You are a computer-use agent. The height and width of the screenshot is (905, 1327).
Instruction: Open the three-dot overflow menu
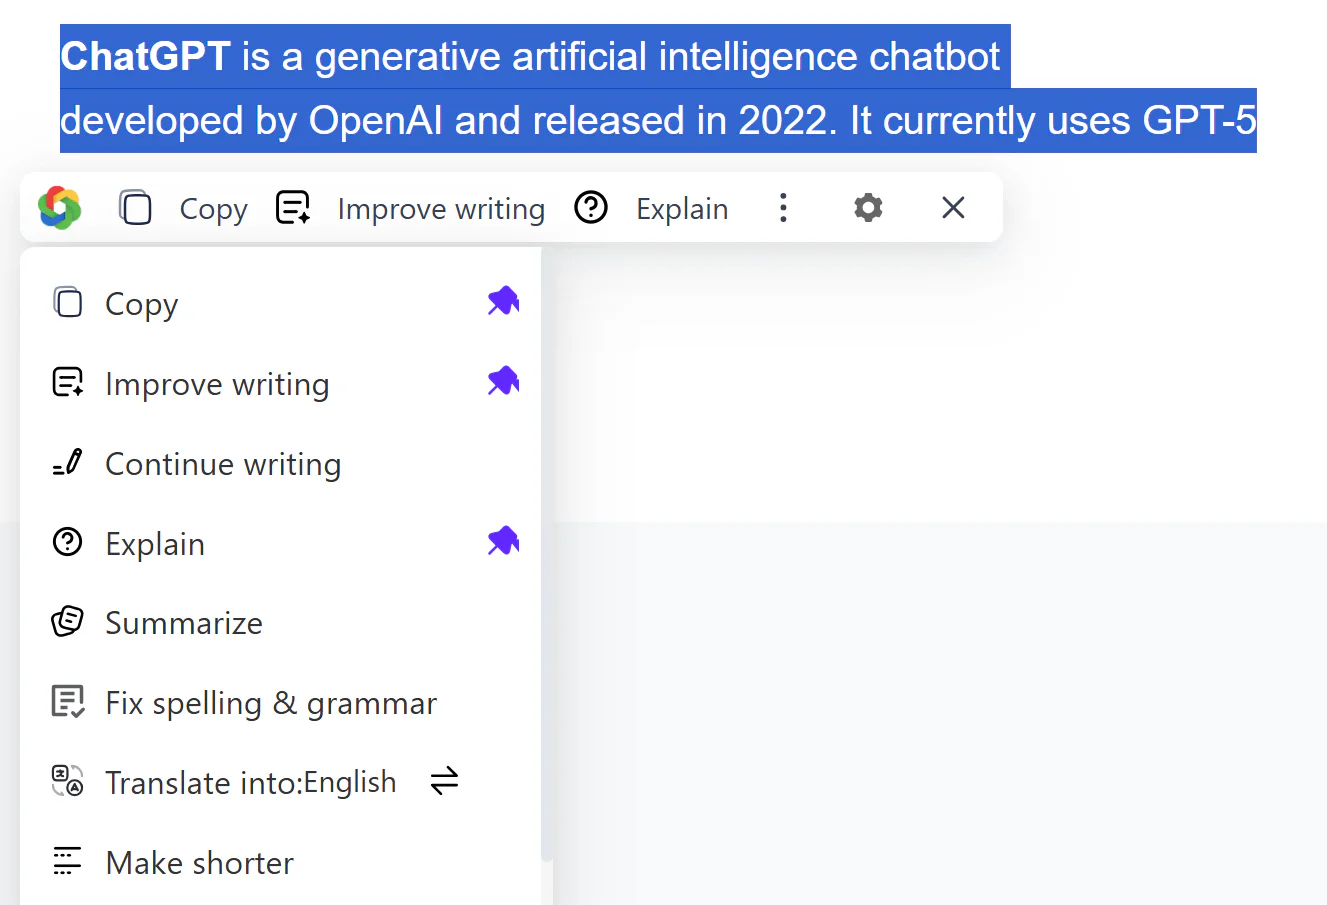(x=783, y=207)
